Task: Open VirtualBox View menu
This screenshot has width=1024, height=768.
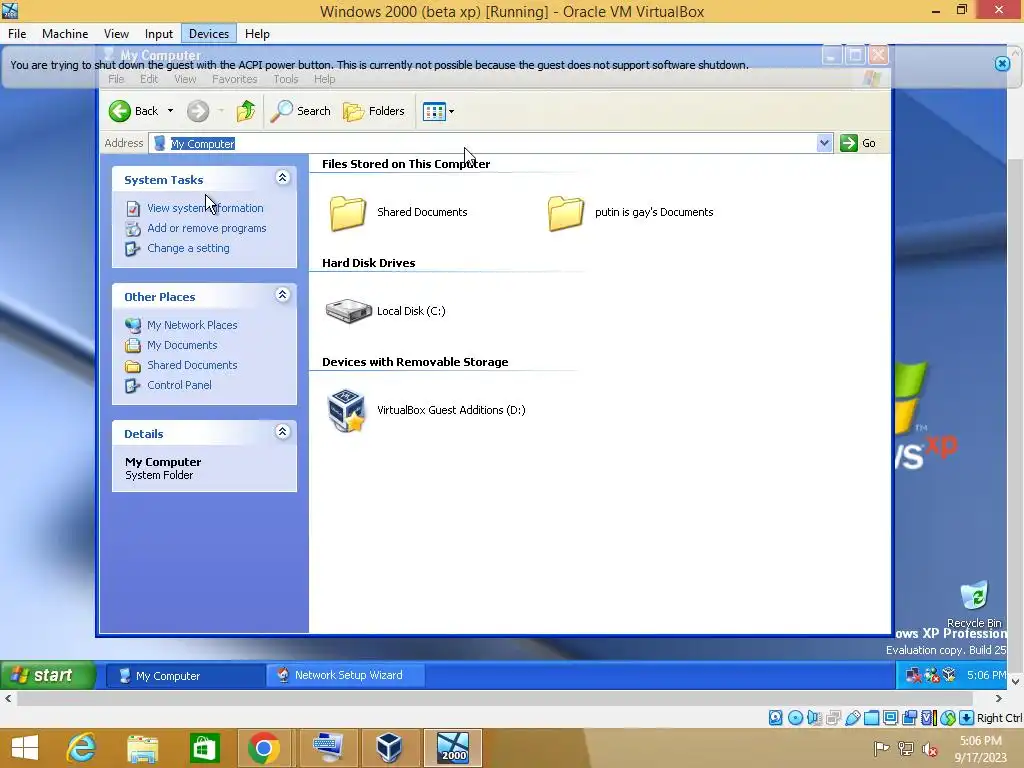Action: coord(116,34)
